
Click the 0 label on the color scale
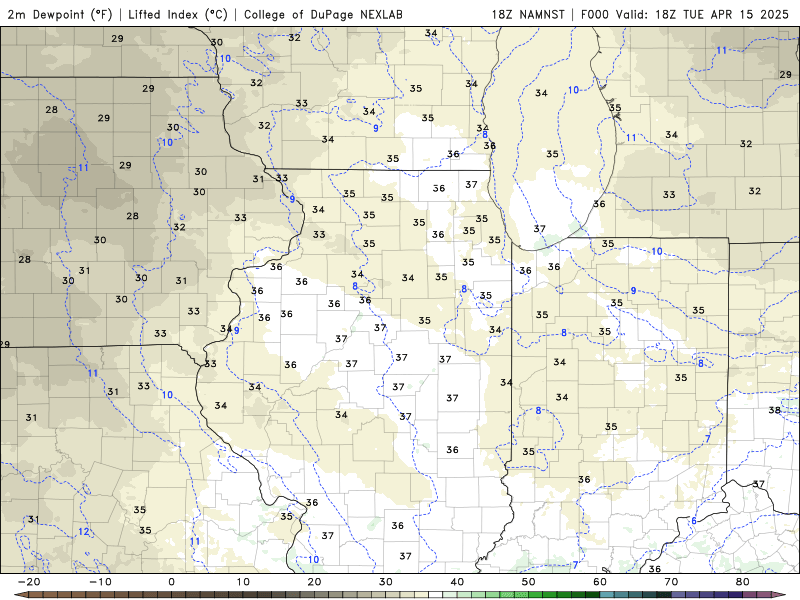171,582
